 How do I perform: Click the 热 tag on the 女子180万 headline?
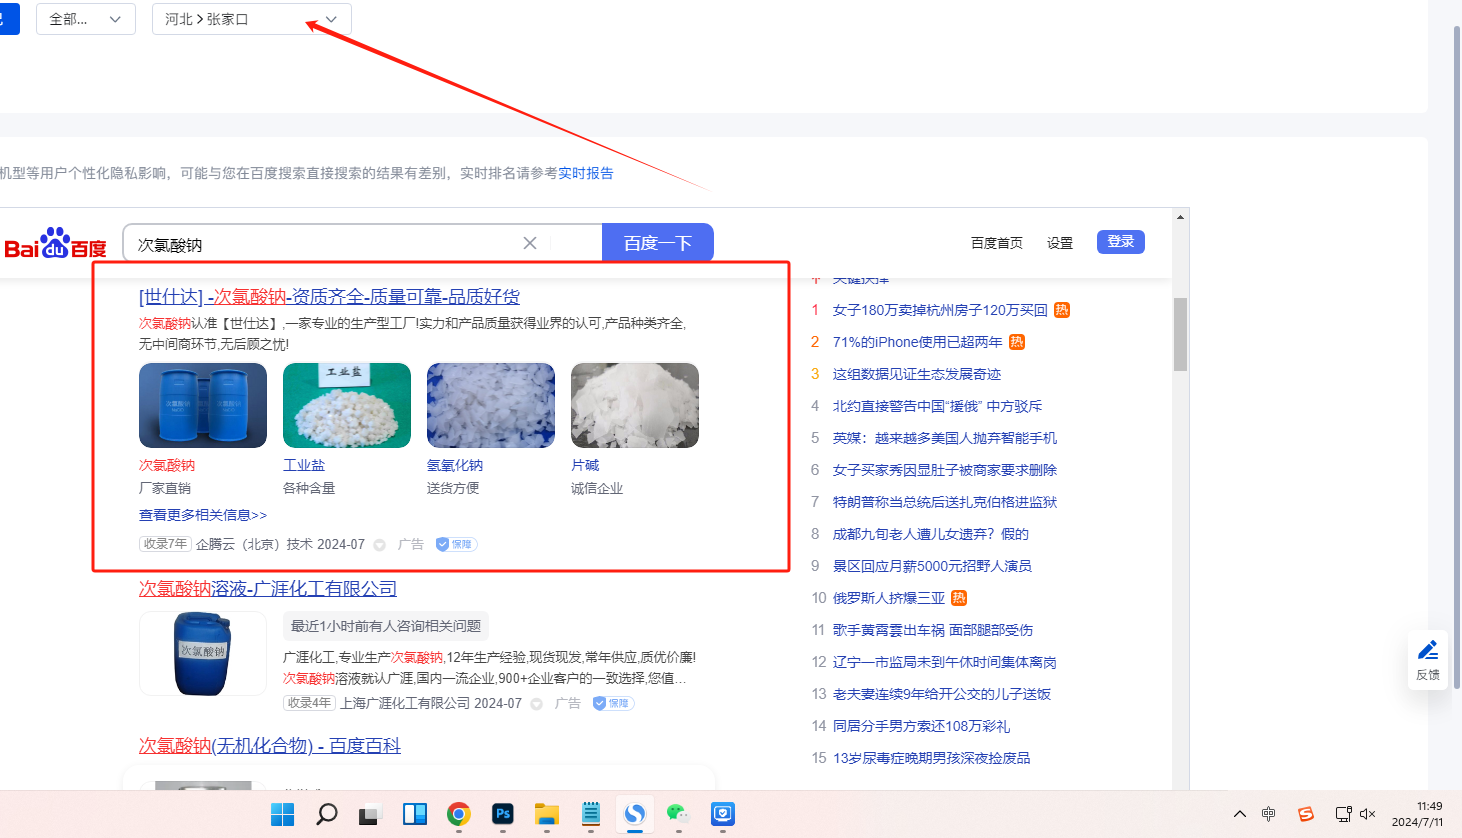pos(1062,310)
